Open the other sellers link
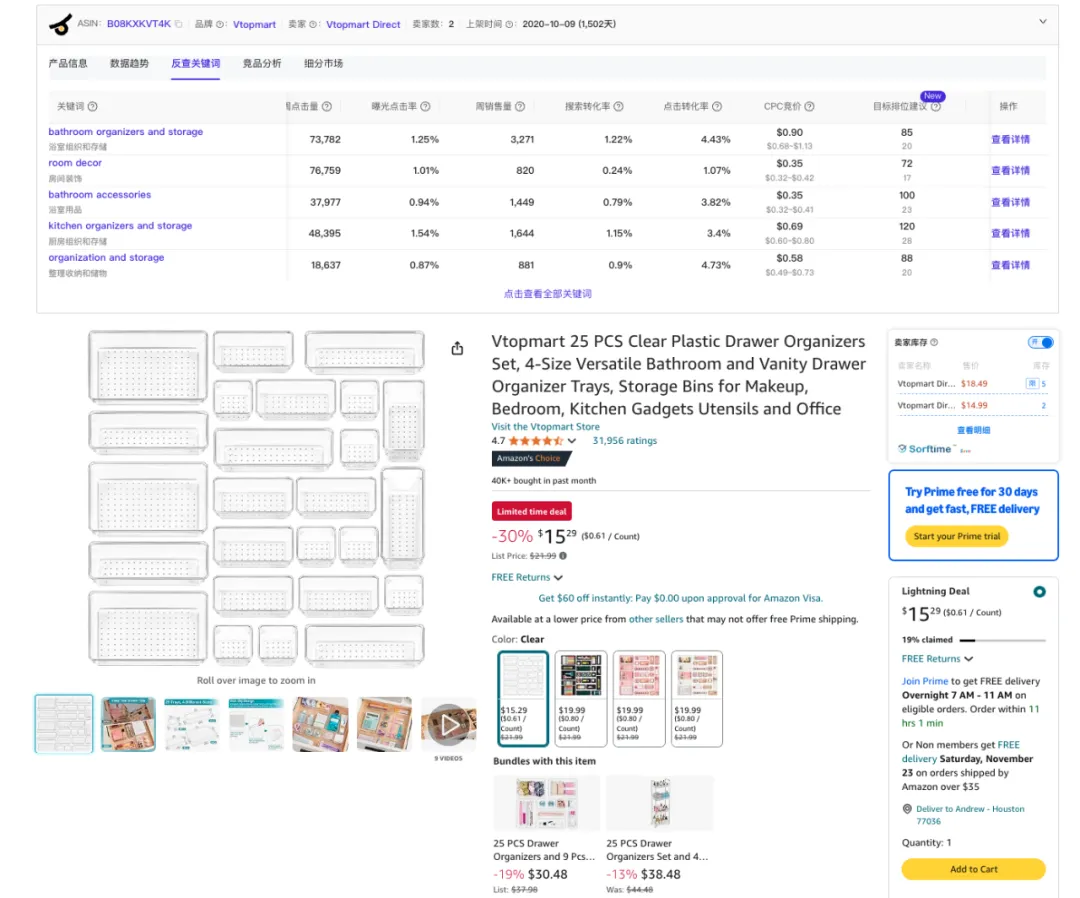 (x=656, y=619)
